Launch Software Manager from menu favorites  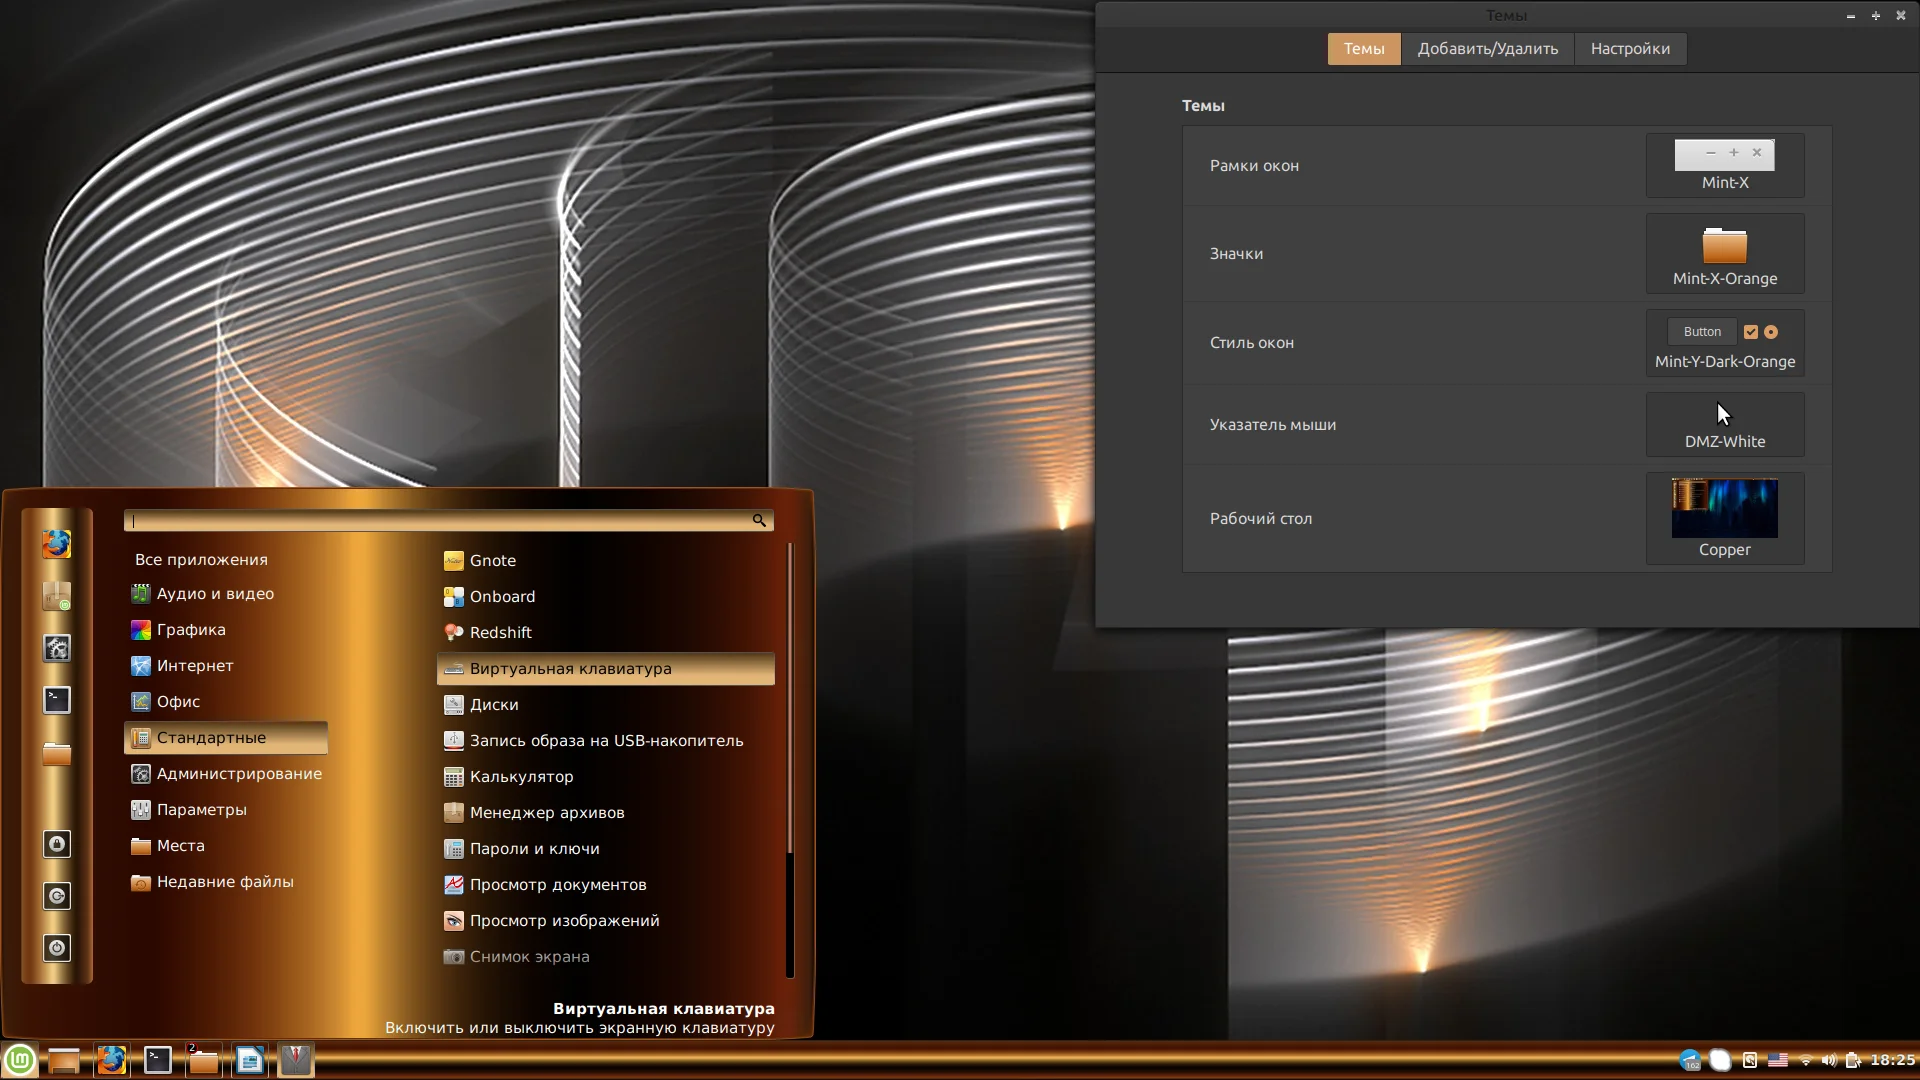tap(57, 596)
